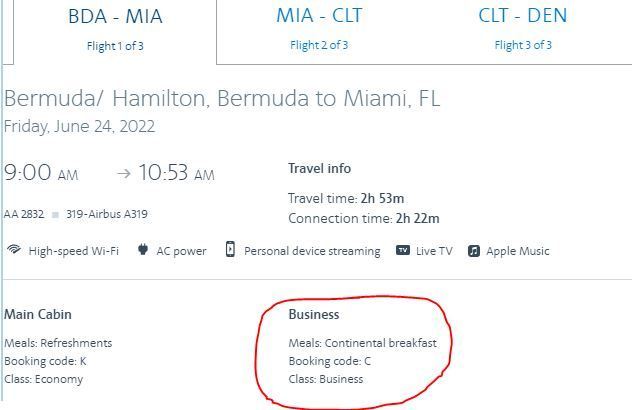The image size is (632, 410).
Task: Click the arrow between departure and arrival times
Action: (124, 174)
